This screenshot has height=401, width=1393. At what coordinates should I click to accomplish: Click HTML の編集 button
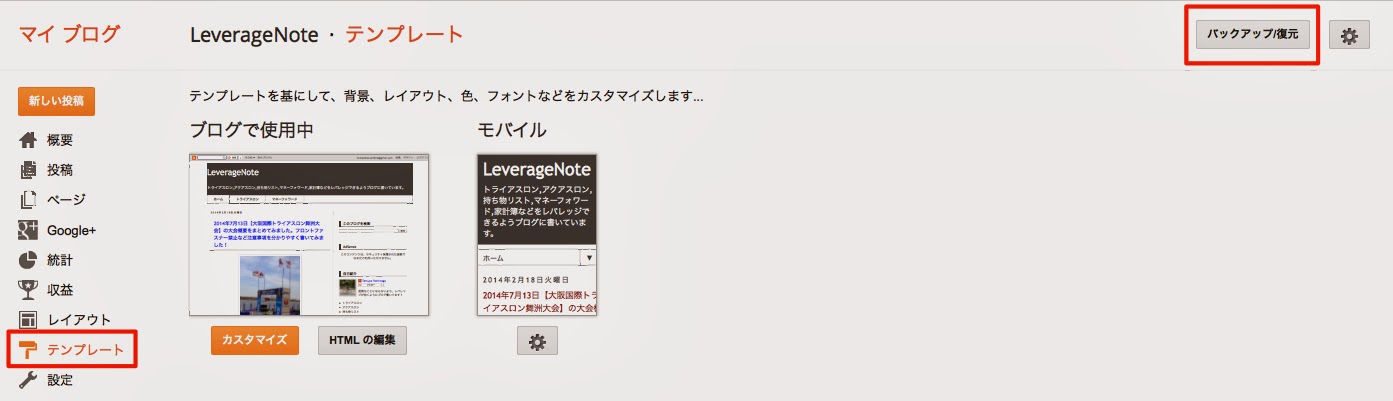(x=362, y=340)
